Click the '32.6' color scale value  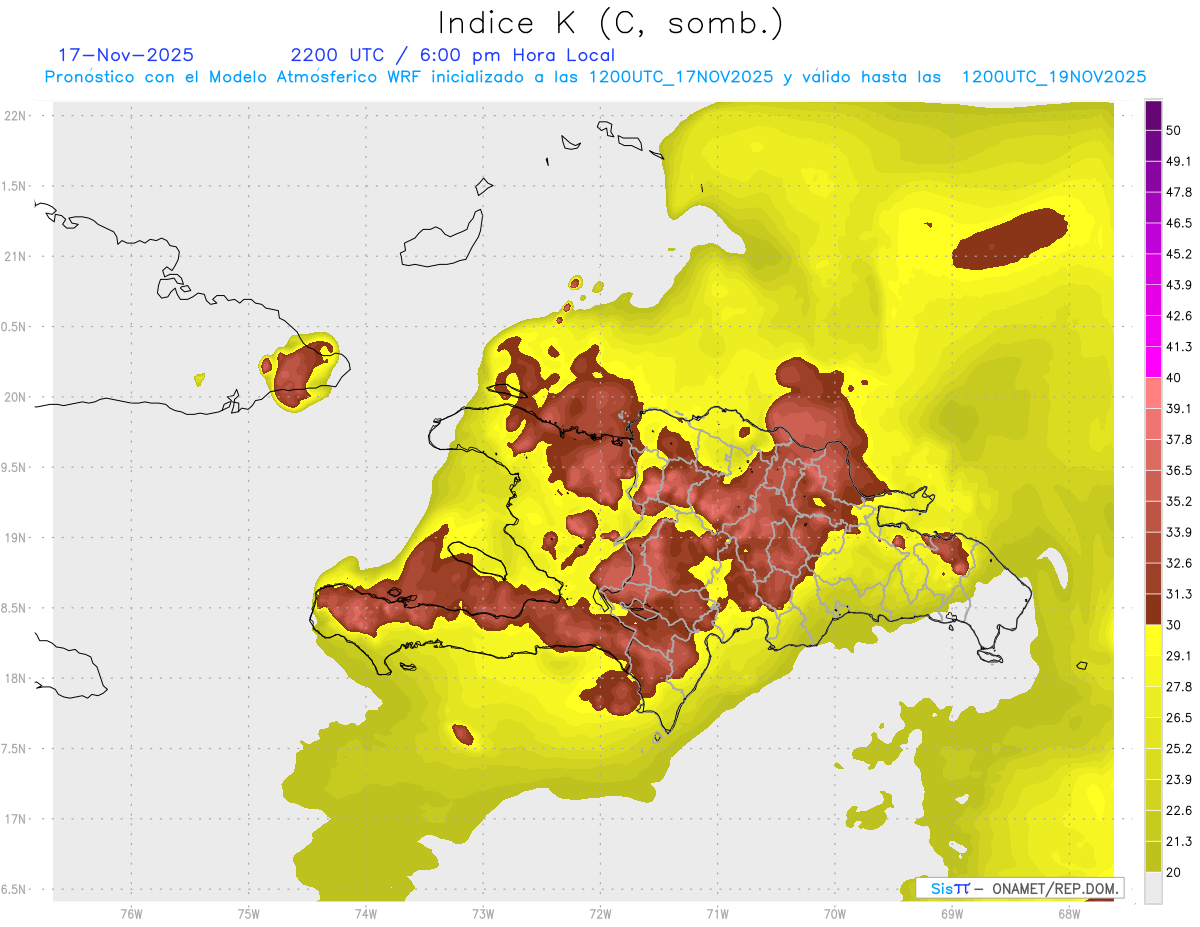(x=1178, y=563)
